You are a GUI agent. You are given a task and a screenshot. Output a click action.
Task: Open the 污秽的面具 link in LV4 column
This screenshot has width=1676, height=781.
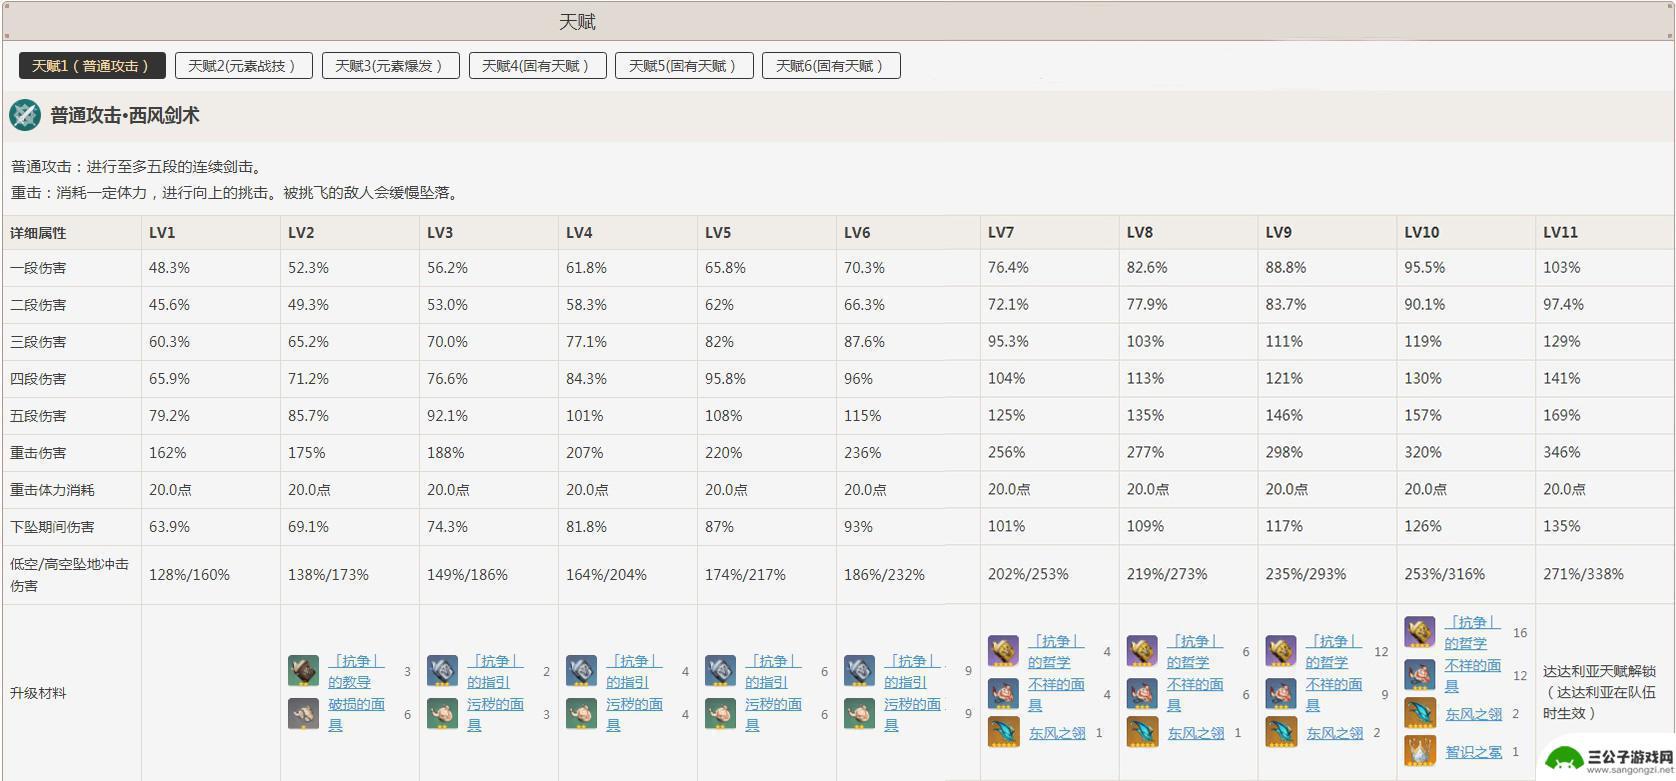[x=634, y=714]
